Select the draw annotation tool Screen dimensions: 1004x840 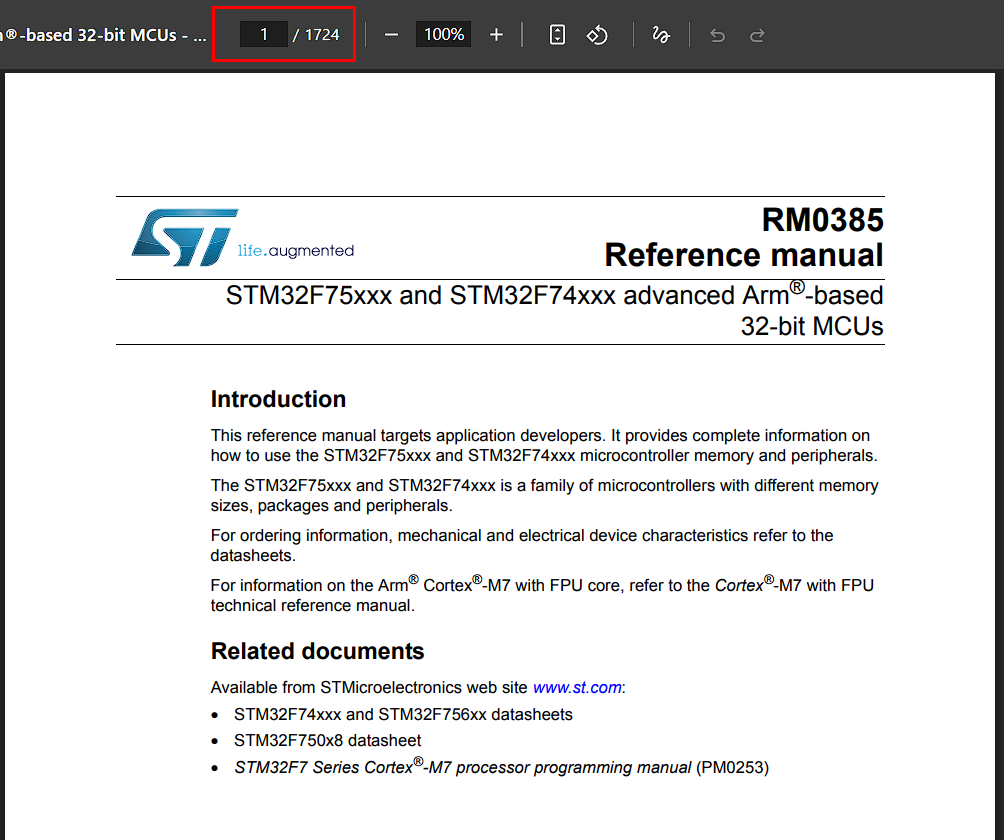click(x=661, y=35)
